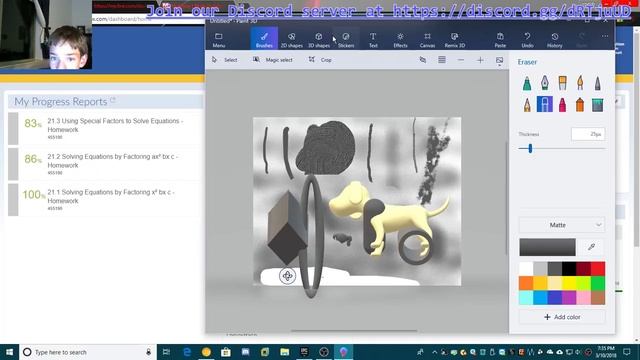Open the Text tool tab
Screen dimensions: 640x360
click(373, 39)
